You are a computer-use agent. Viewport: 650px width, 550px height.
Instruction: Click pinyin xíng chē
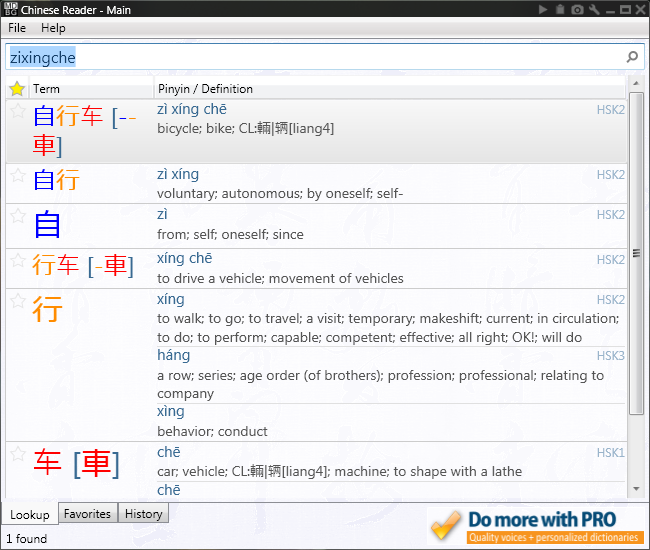(184, 258)
